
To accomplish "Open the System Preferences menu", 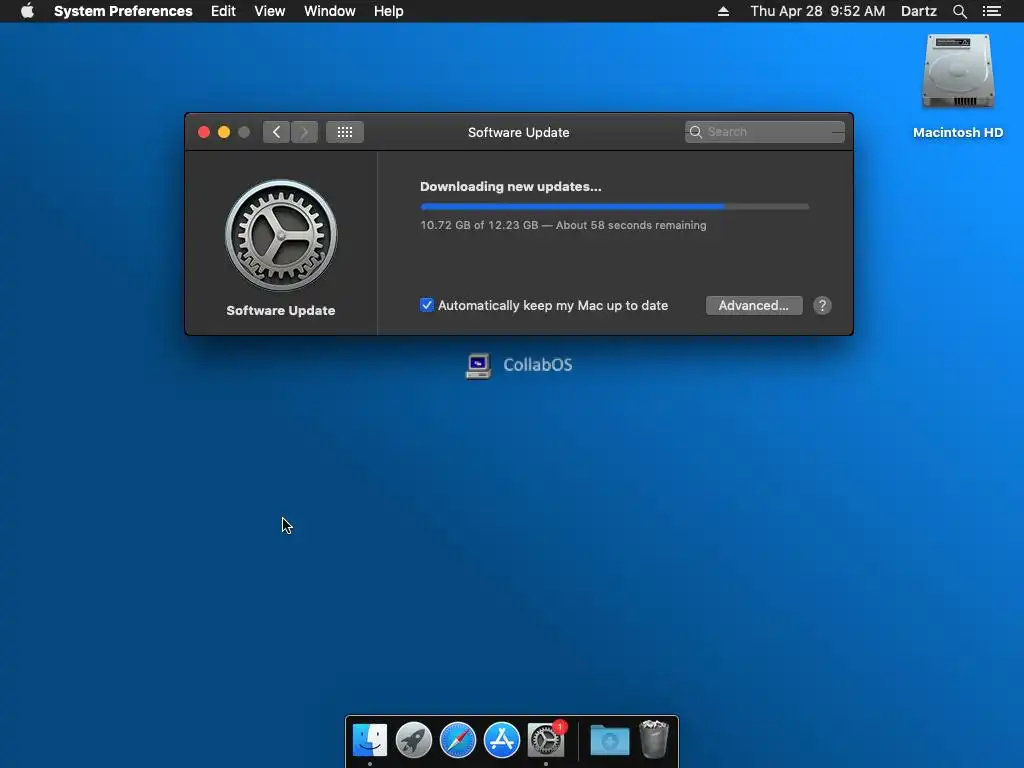I will tap(123, 11).
